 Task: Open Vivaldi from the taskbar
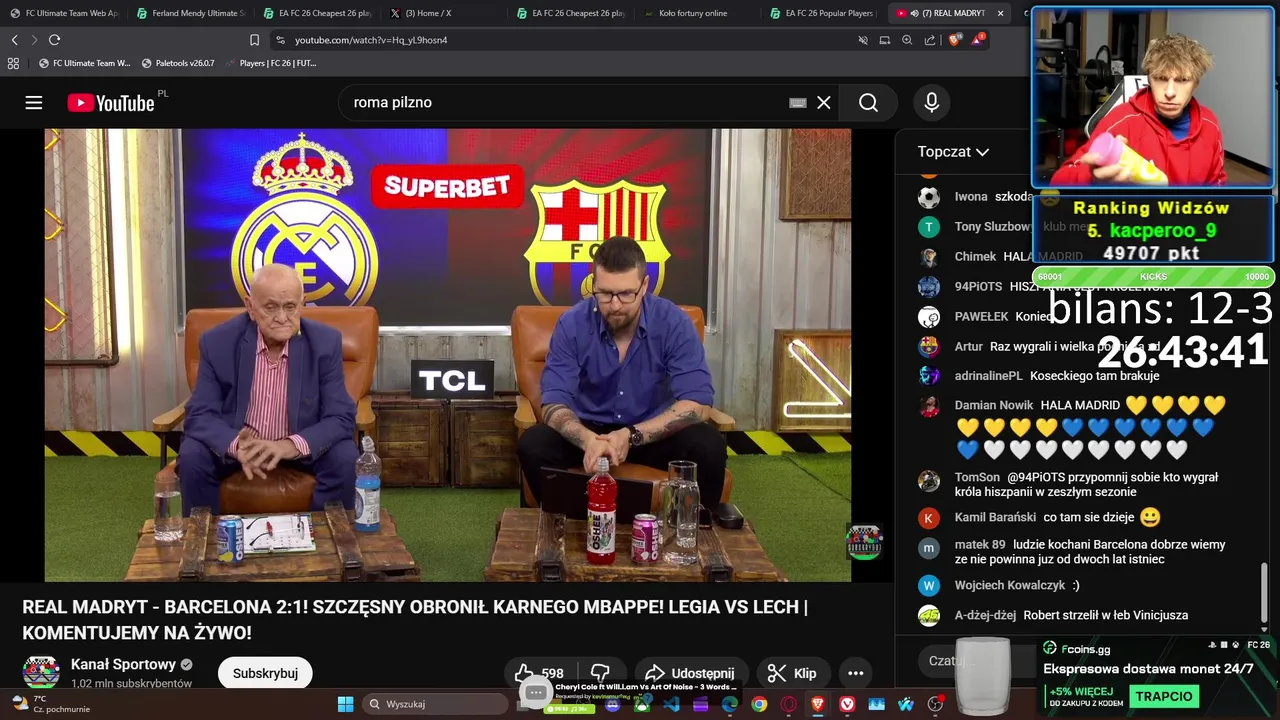847,704
